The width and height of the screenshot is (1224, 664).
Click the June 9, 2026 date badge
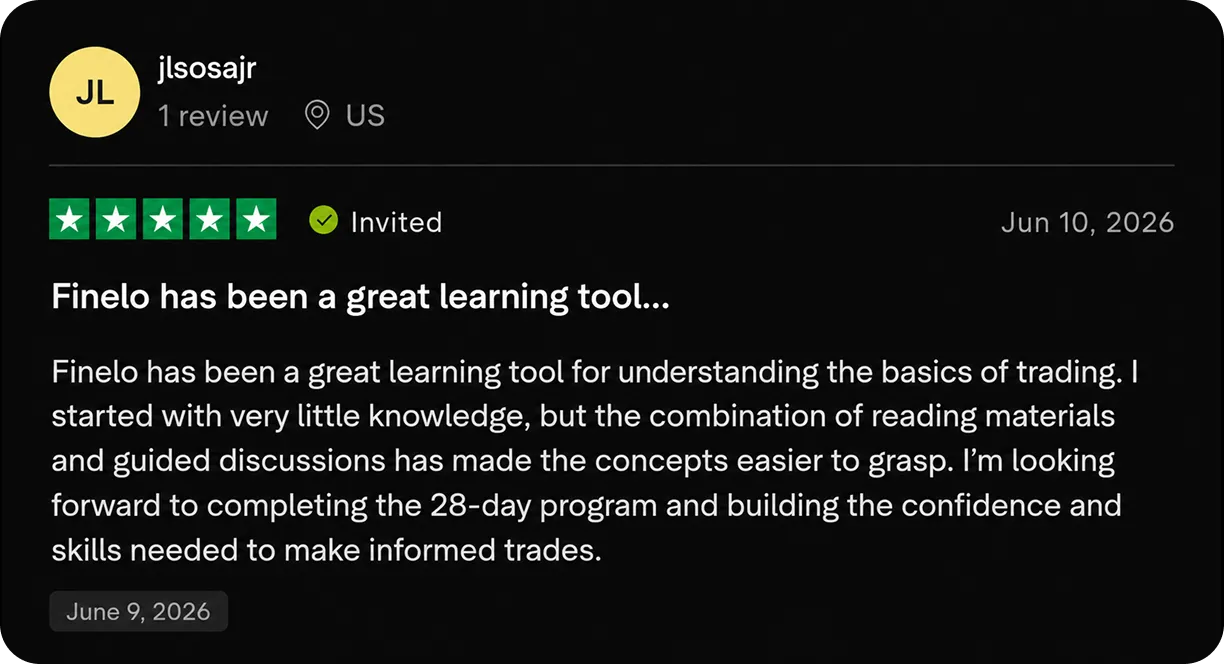139,611
